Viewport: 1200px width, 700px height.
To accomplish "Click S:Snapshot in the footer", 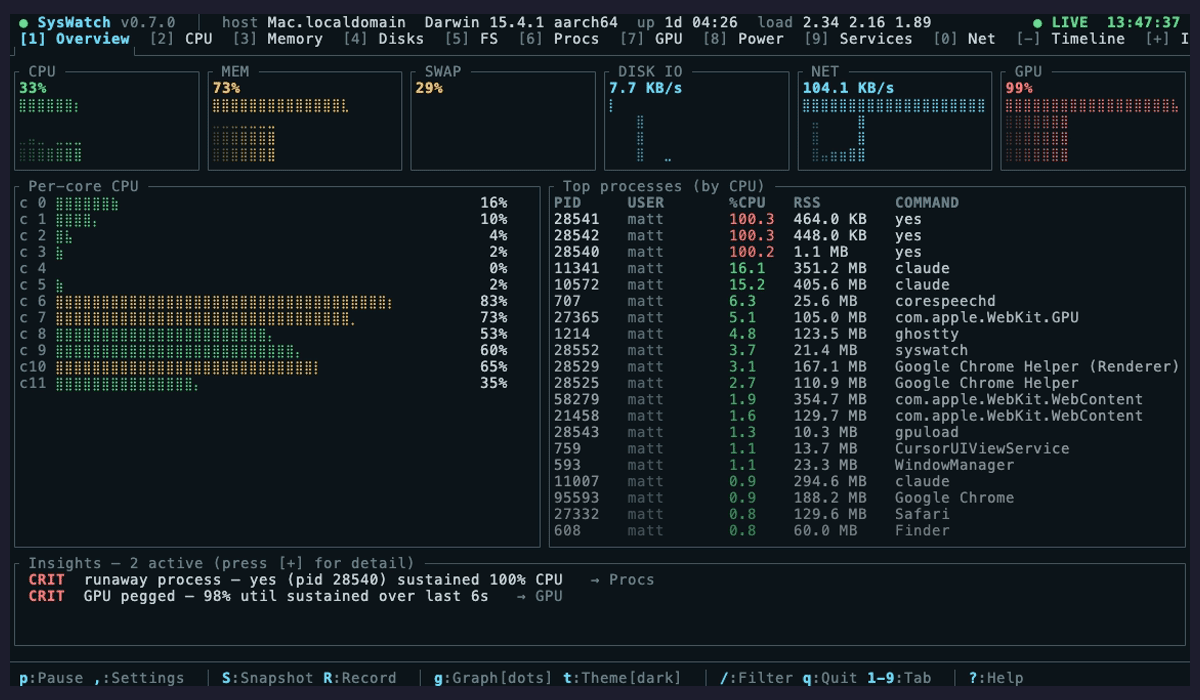I will pos(268,678).
